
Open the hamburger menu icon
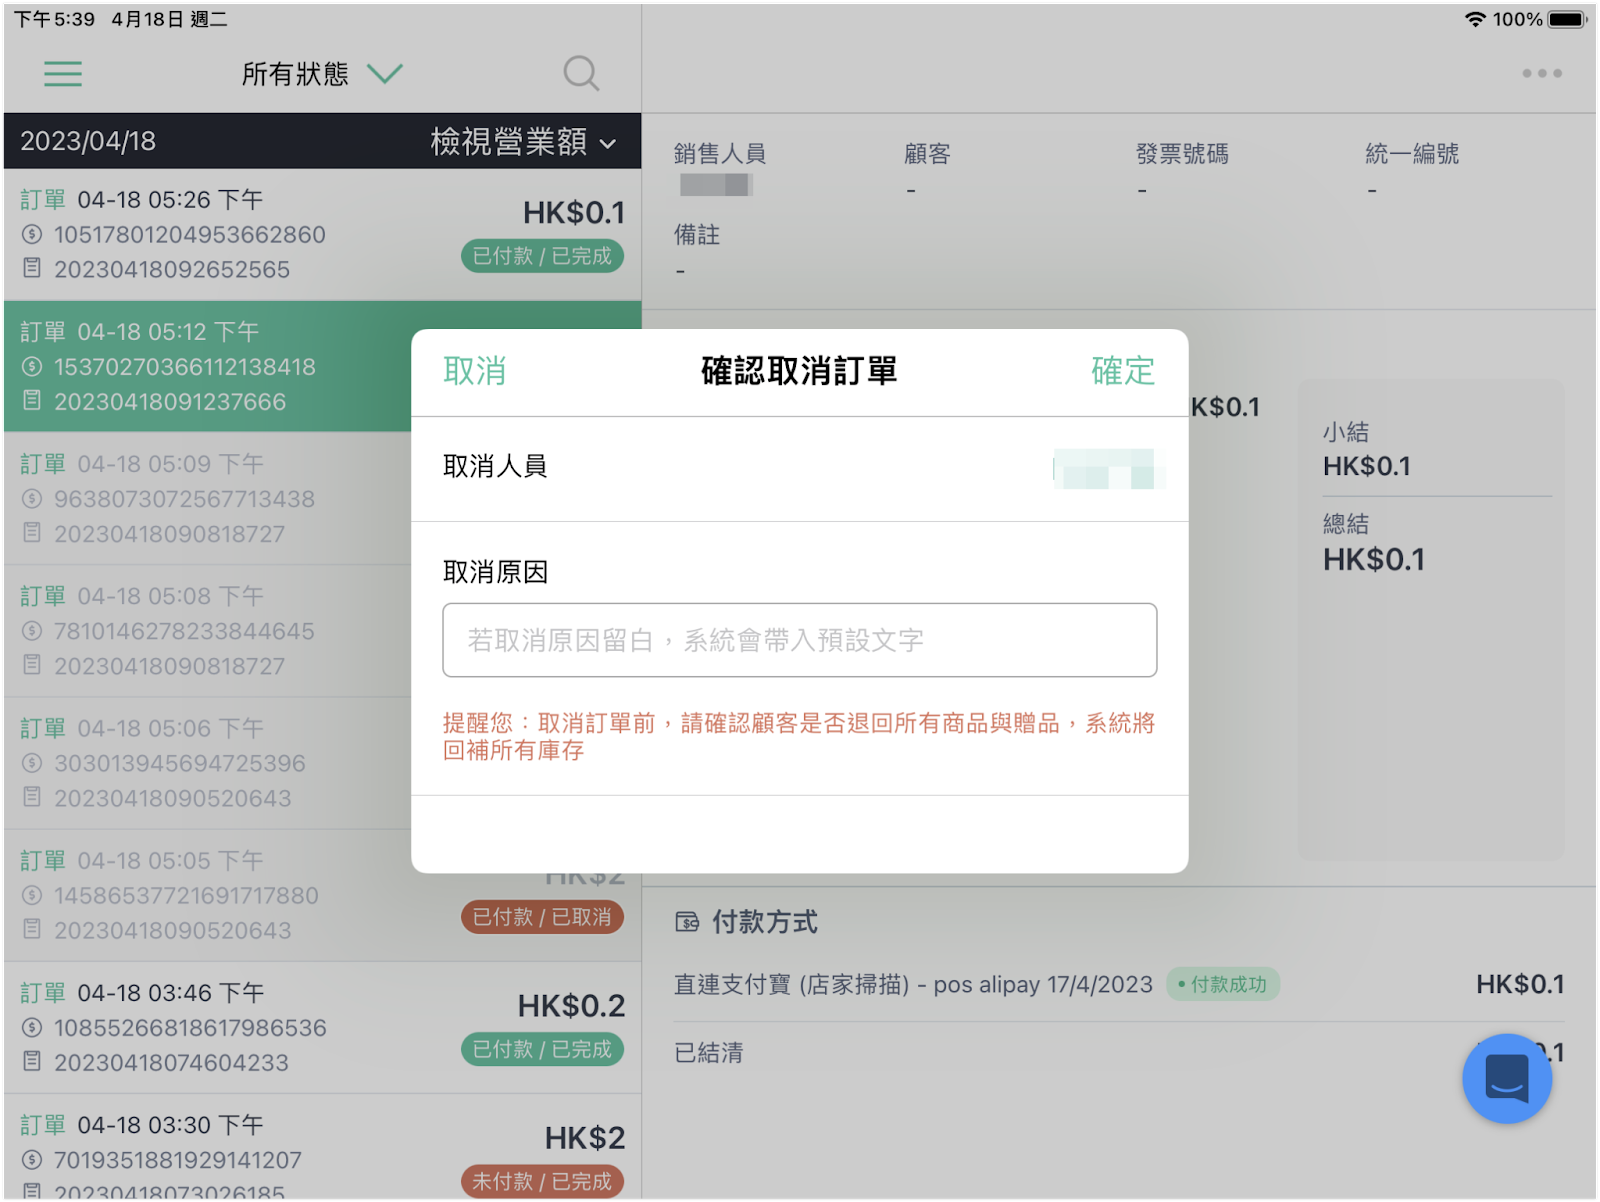63,74
